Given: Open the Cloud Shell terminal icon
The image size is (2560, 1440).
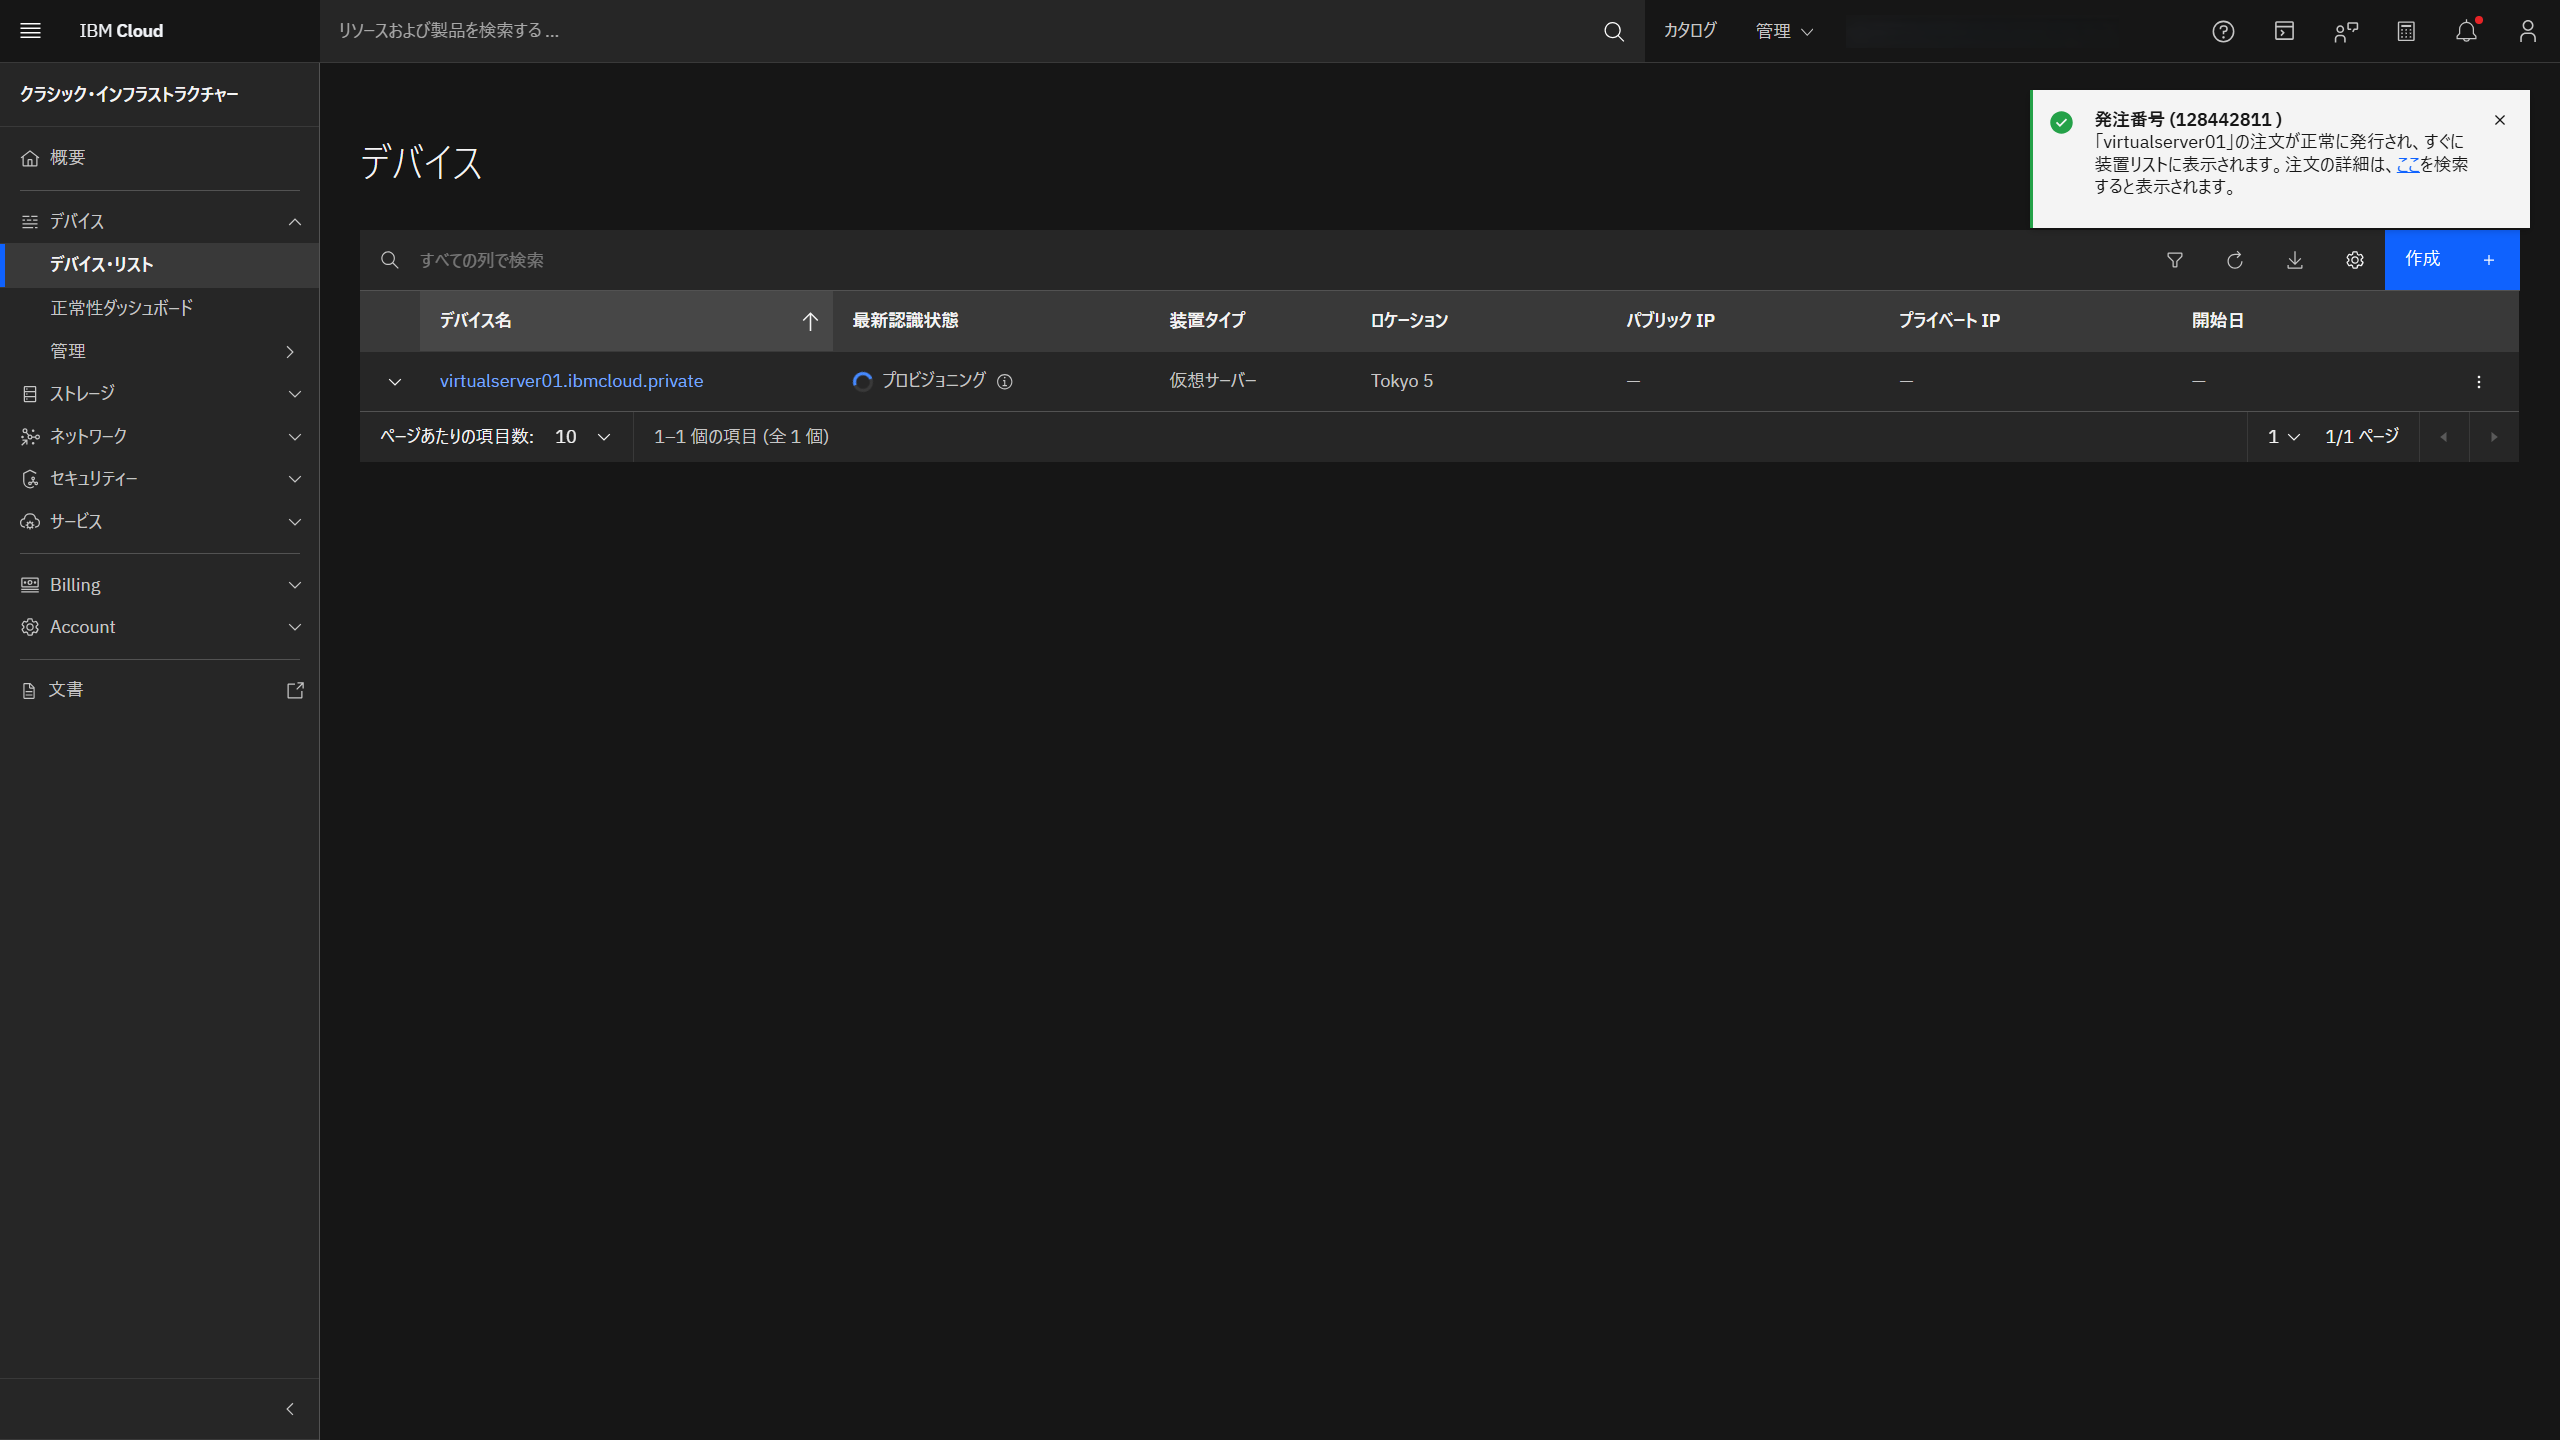Looking at the screenshot, I should [x=2283, y=31].
